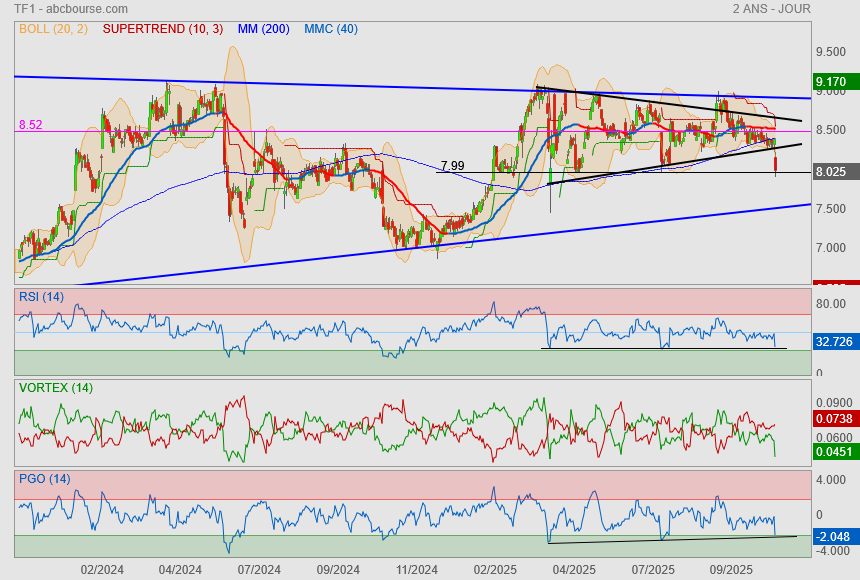
Task: Click the green 9.170 price tag
Action: pyautogui.click(x=831, y=82)
